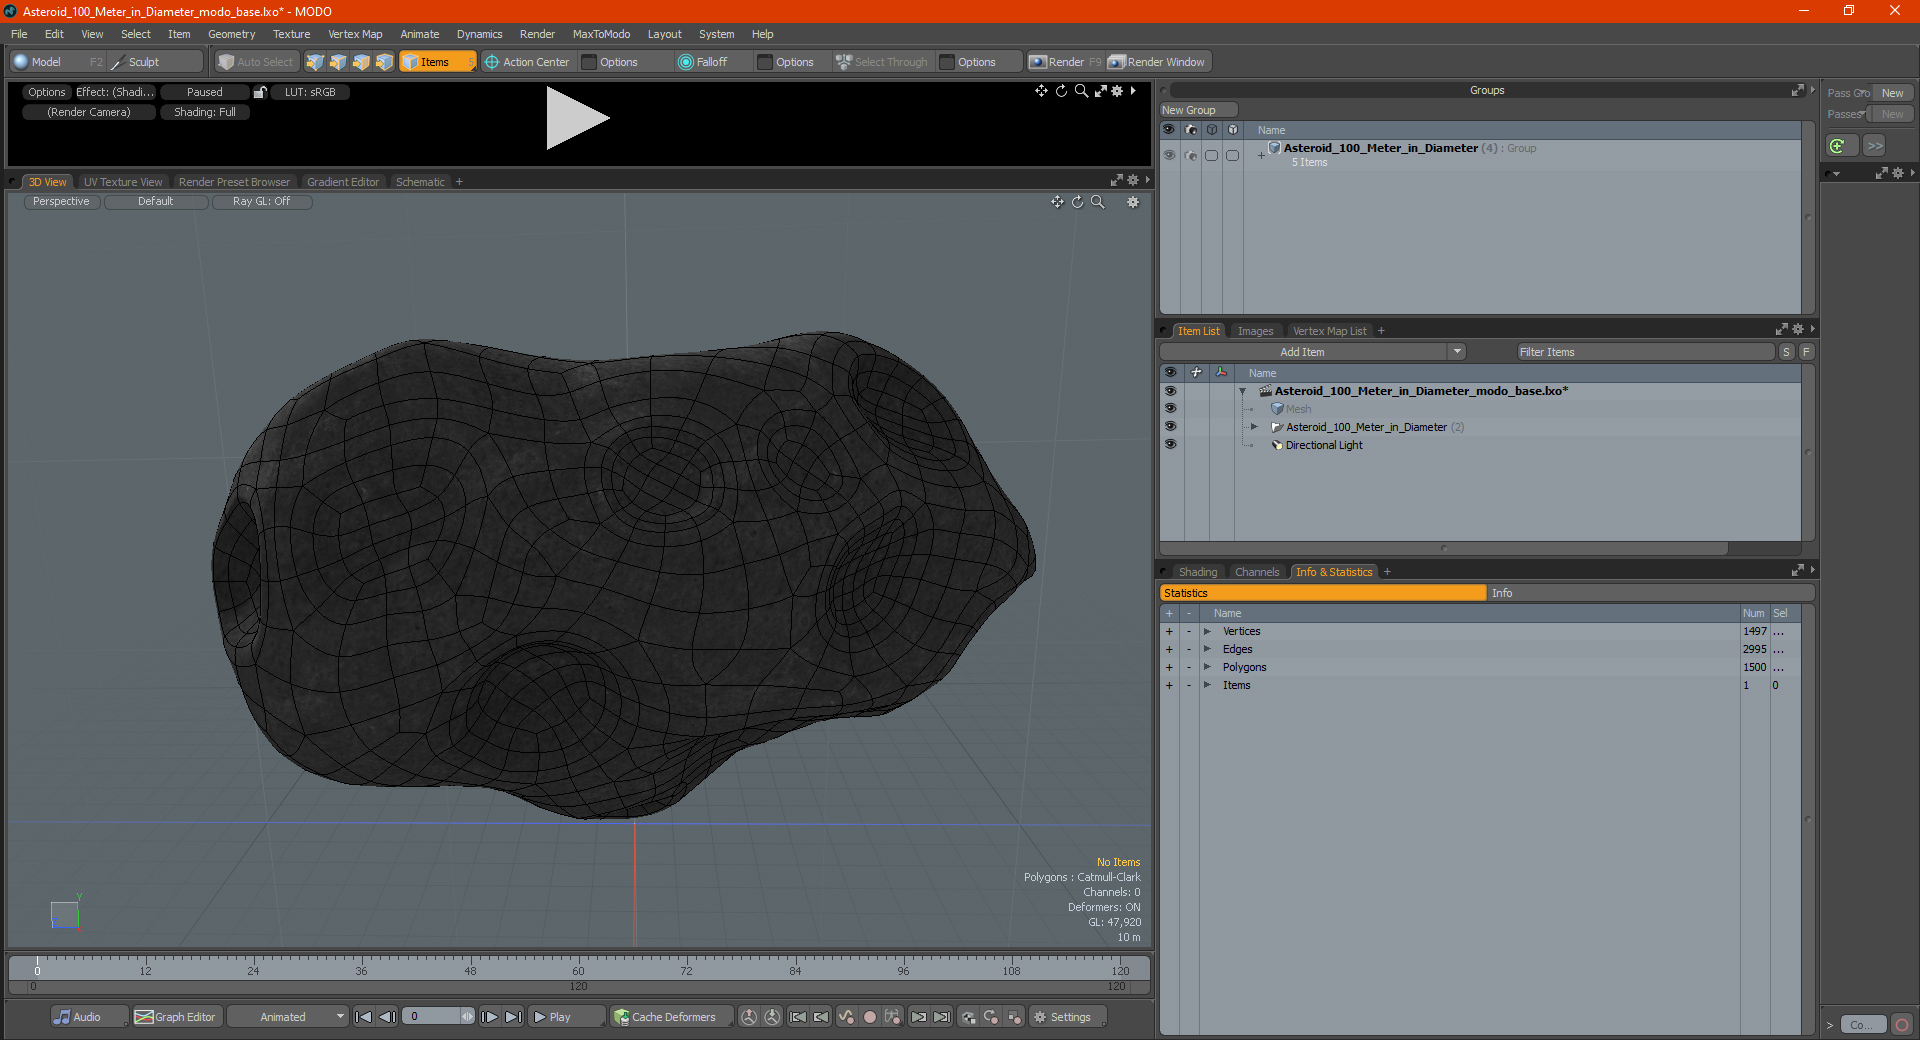Screen dimensions: 1920x1040
Task: Expand Asteroid_100_Meter_in_Diameter folder in Item List
Action: coord(1254,427)
